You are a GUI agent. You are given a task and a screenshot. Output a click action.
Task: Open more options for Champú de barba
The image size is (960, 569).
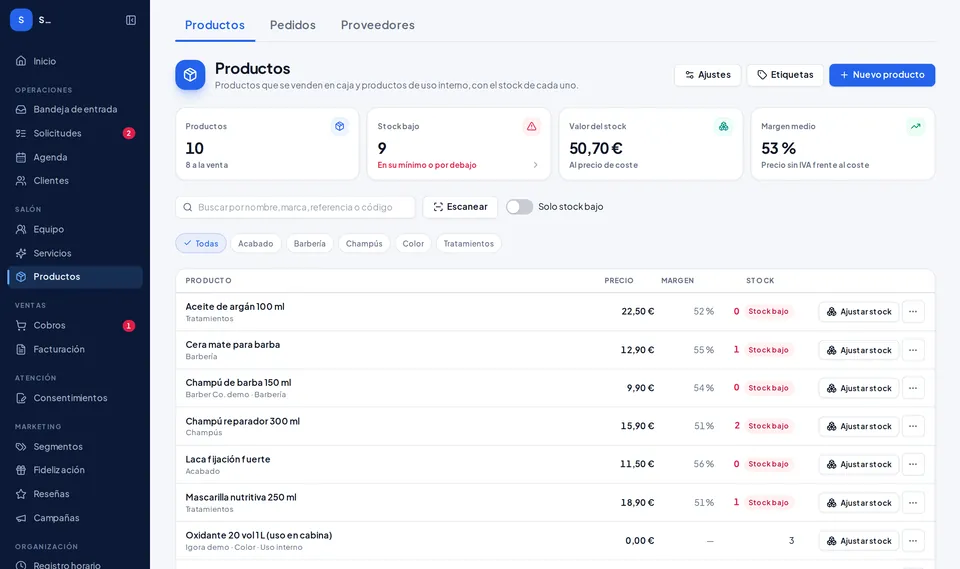tap(913, 388)
